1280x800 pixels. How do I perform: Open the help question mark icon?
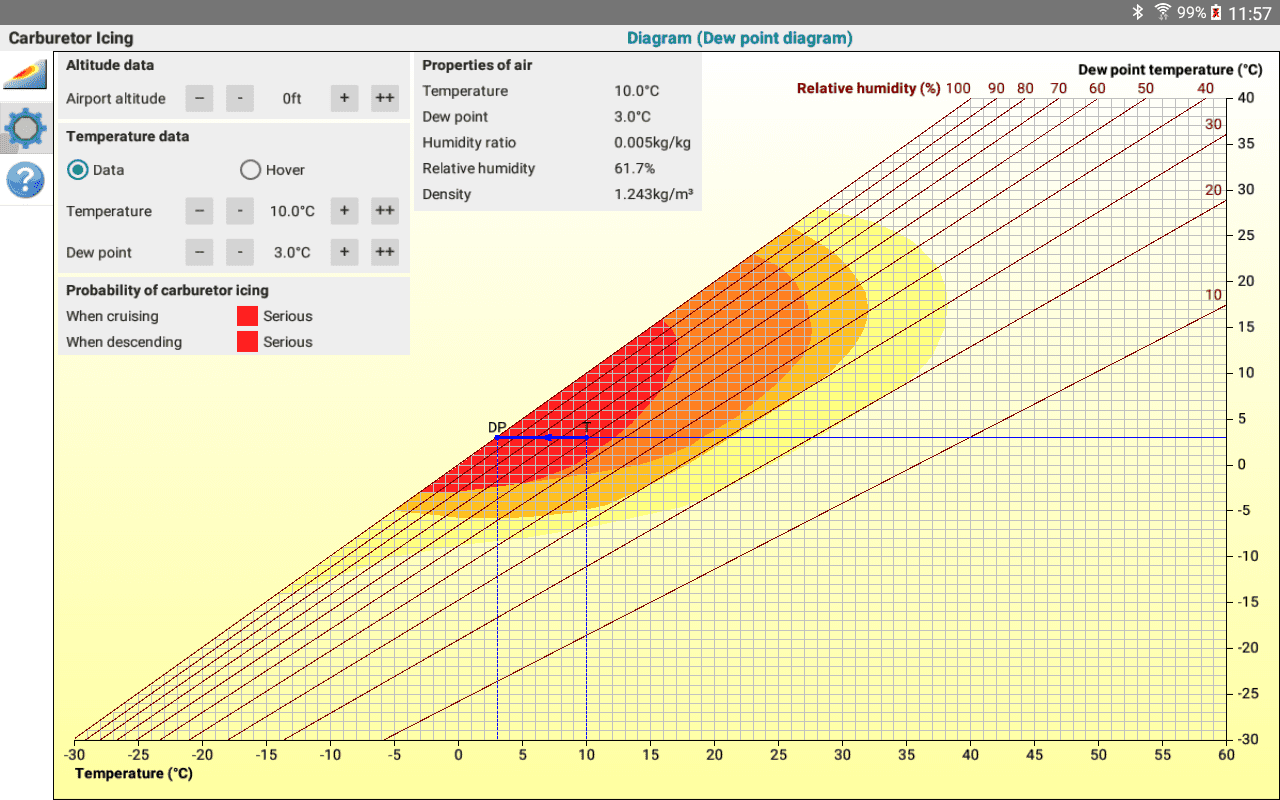[x=26, y=180]
